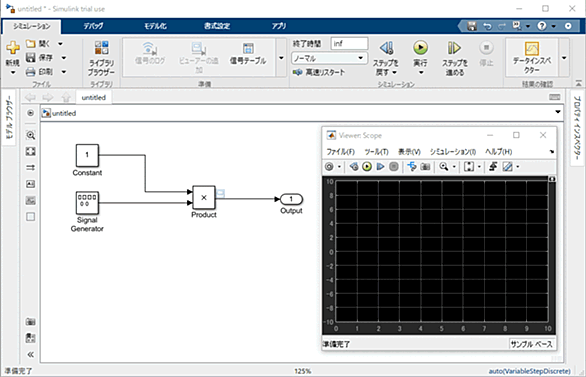Open the ライブラリ ブラウザー library browser
This screenshot has width=586, height=377.
pyautogui.click(x=101, y=59)
